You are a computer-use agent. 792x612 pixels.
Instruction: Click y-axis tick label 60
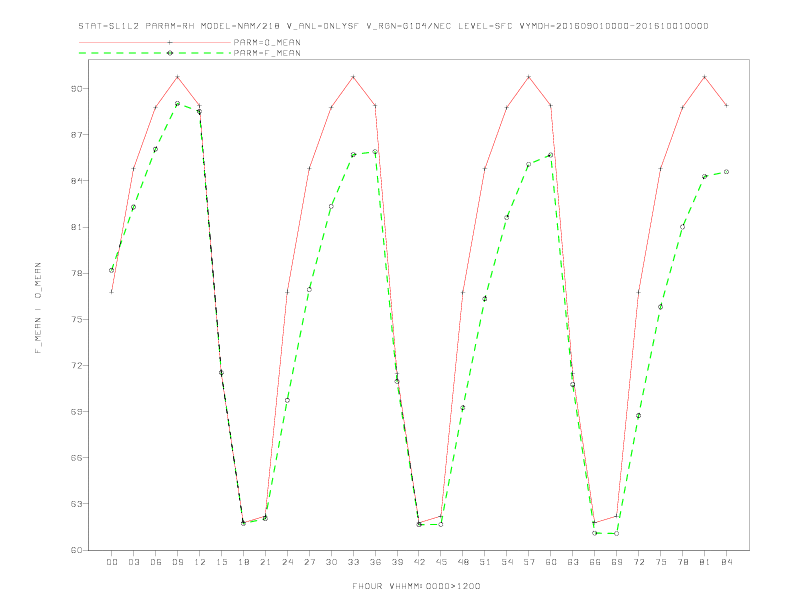pos(76,550)
